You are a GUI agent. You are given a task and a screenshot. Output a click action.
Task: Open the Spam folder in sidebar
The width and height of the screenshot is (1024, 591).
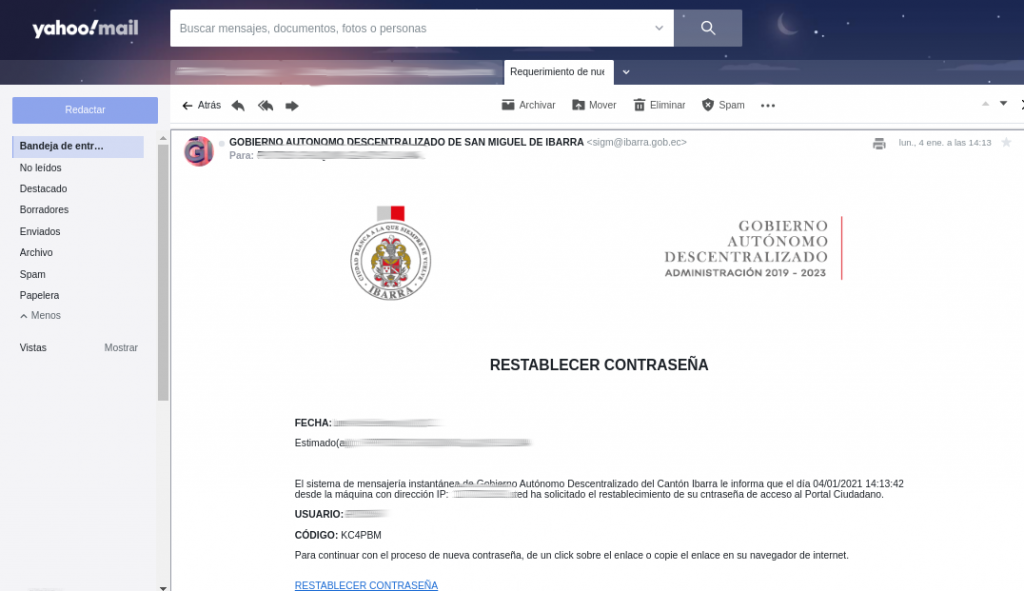click(33, 274)
